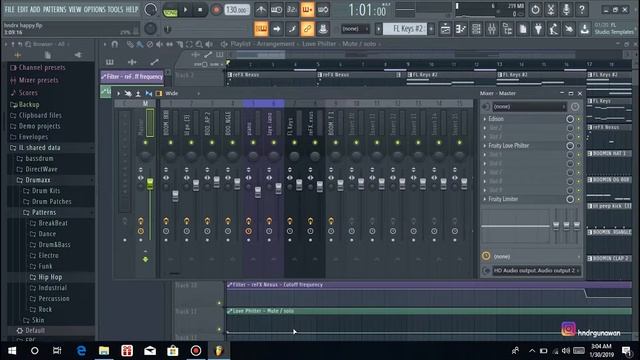This screenshot has width=640, height=360.
Task: Open the Fruity Limiter slot arrow
Action: click(x=485, y=199)
